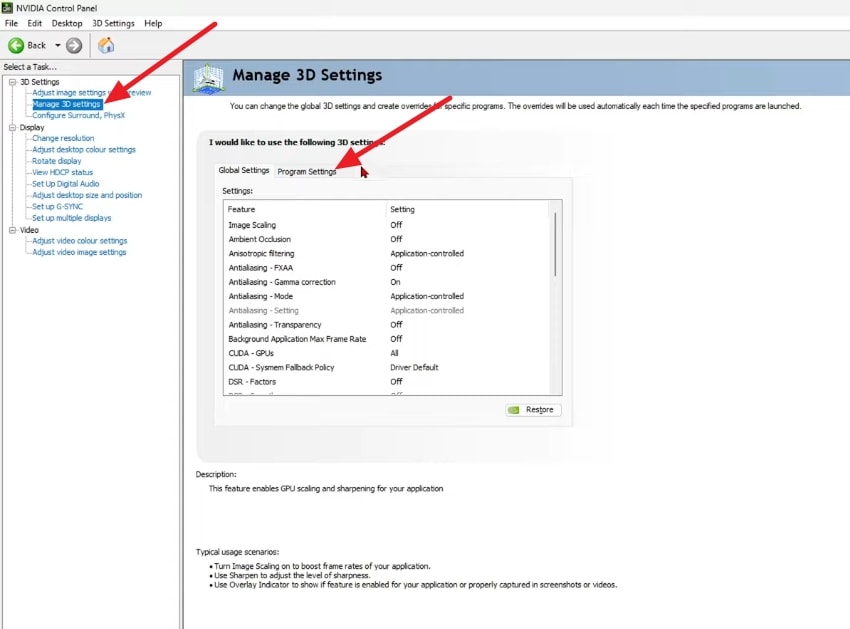Click the Manage 3D Settings header icon
Image resolution: width=850 pixels, height=629 pixels.
pyautogui.click(x=208, y=79)
